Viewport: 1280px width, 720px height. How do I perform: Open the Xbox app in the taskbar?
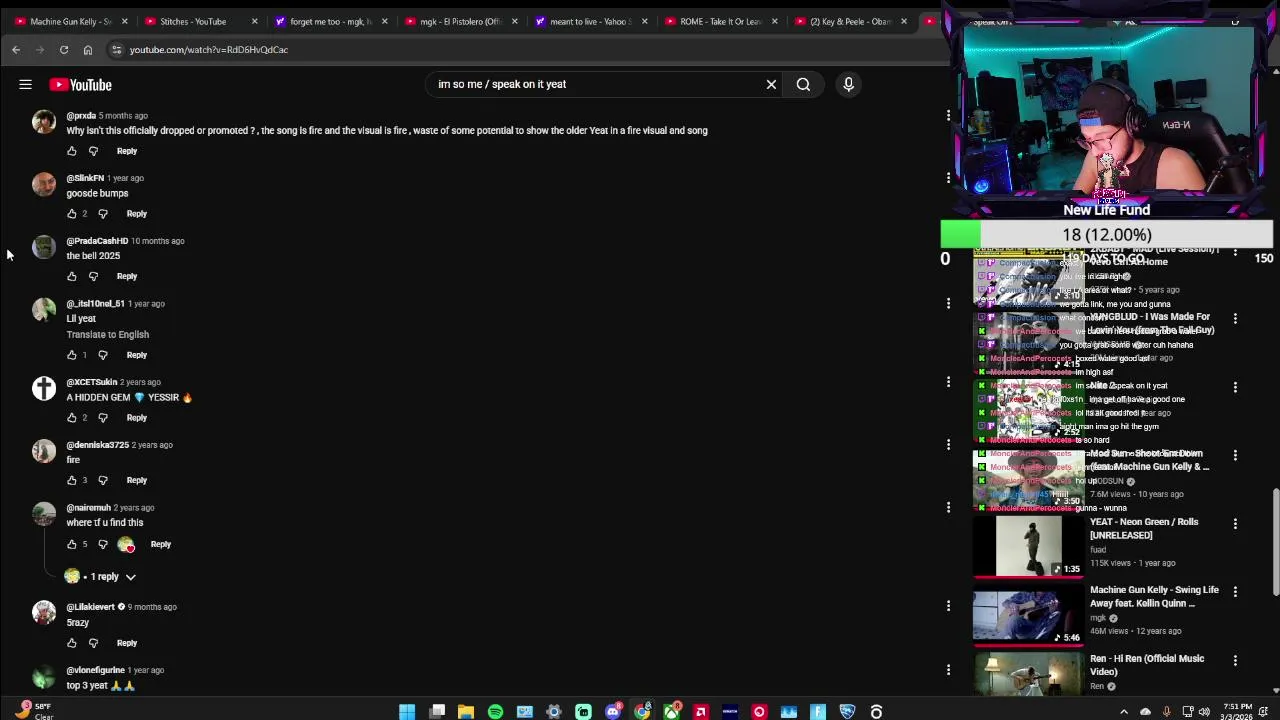click(672, 712)
